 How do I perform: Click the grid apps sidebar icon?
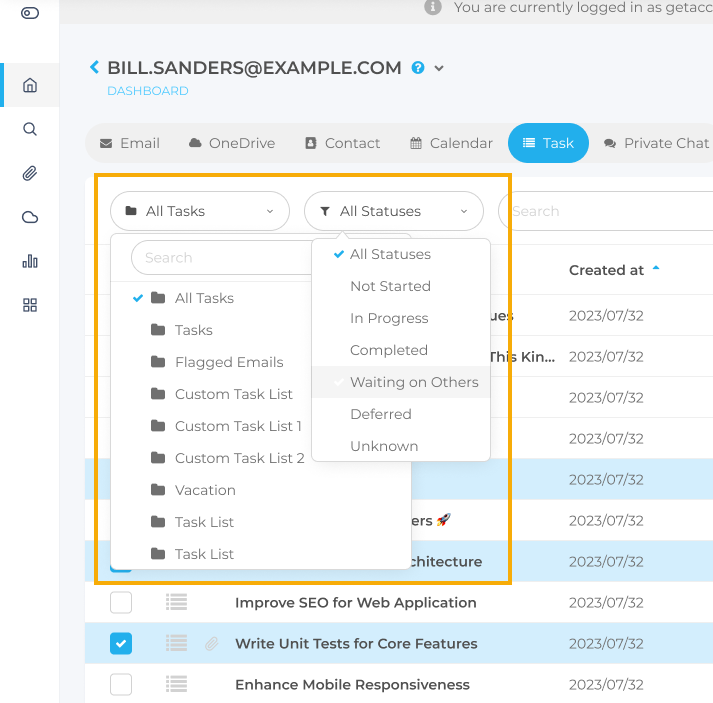[x=30, y=305]
